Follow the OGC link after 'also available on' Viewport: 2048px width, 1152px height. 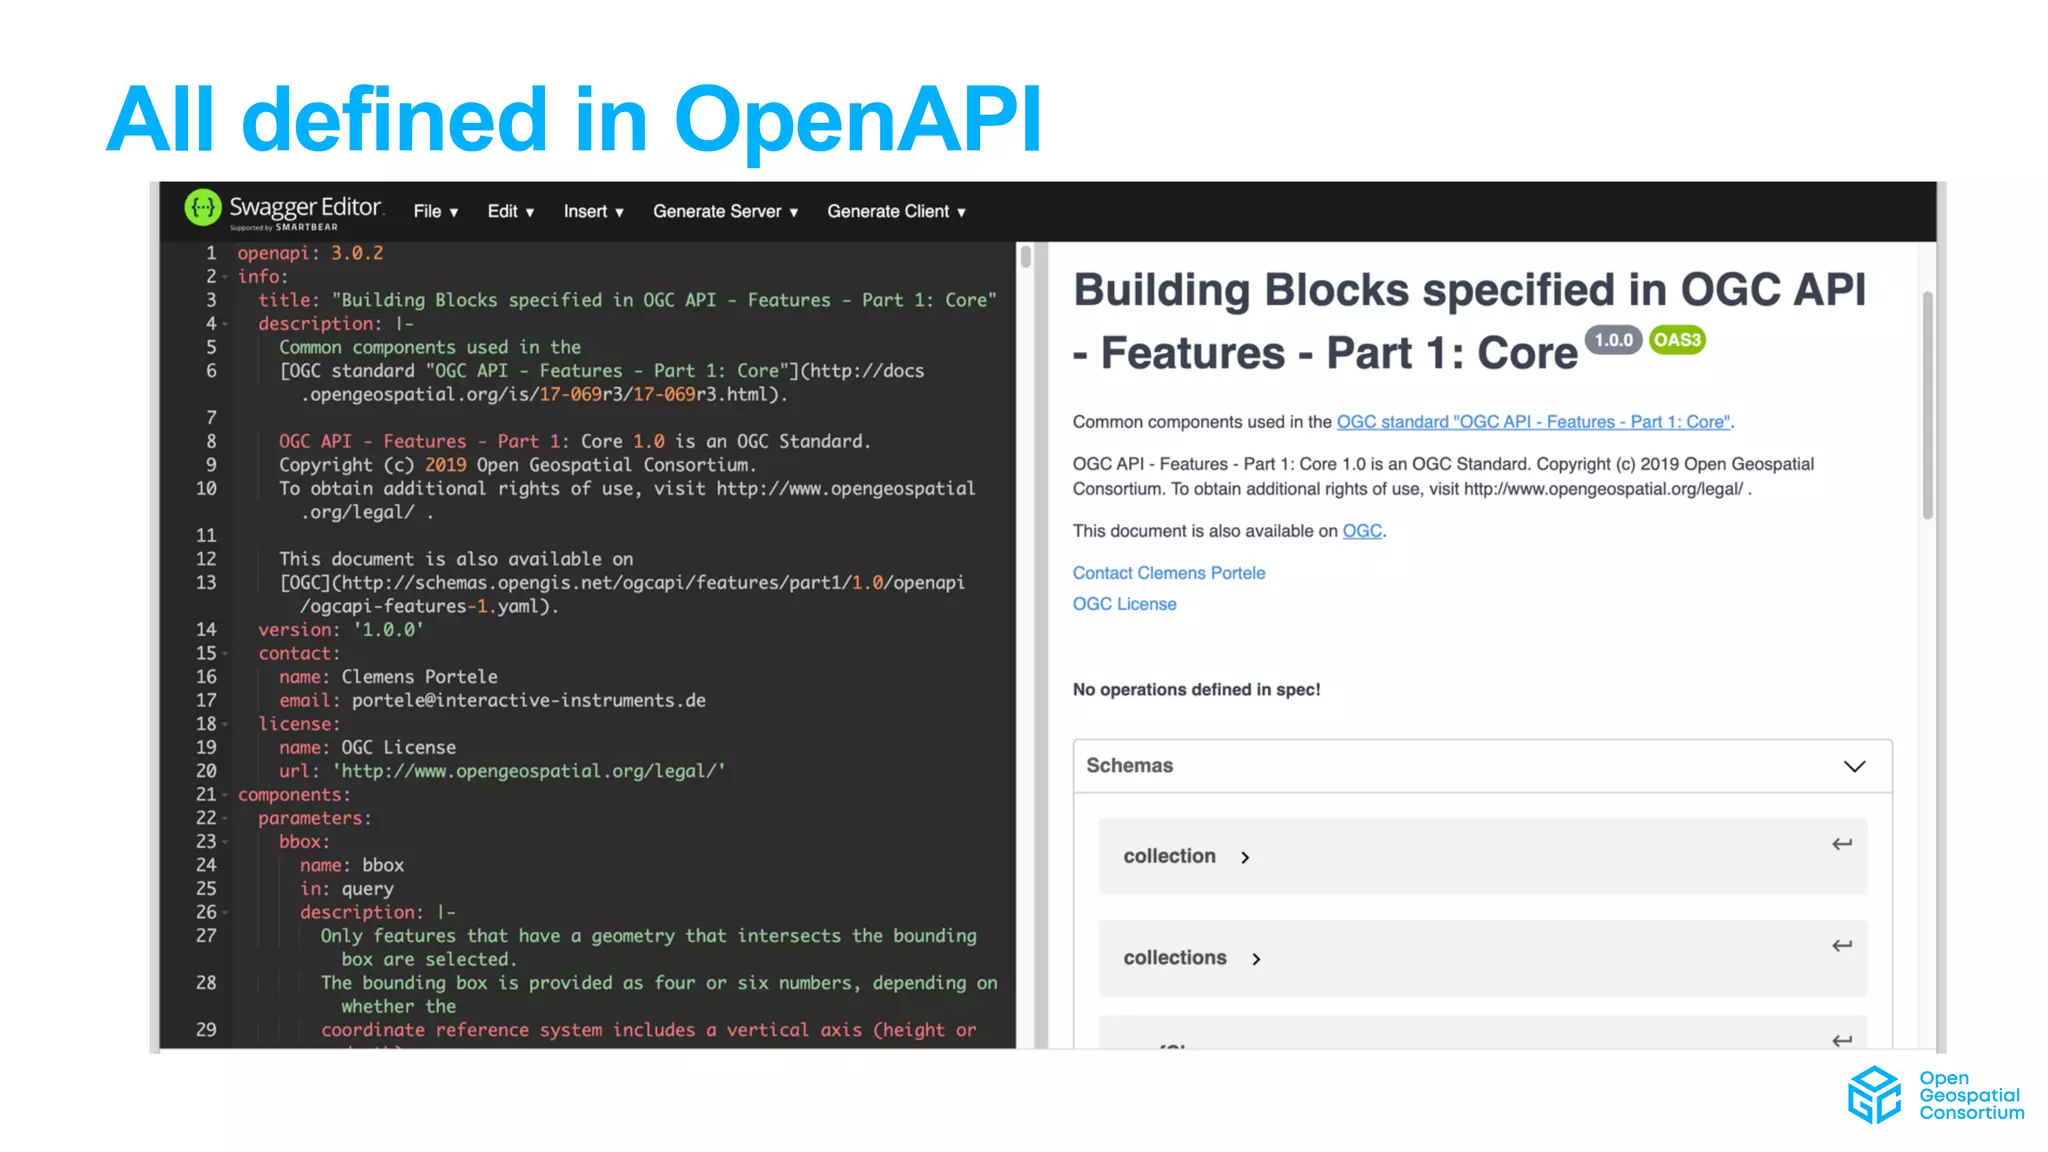[1362, 531]
